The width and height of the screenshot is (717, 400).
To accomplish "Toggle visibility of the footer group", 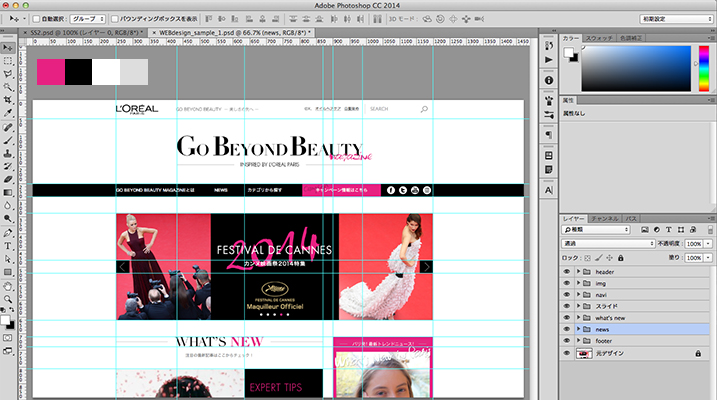I will point(566,340).
